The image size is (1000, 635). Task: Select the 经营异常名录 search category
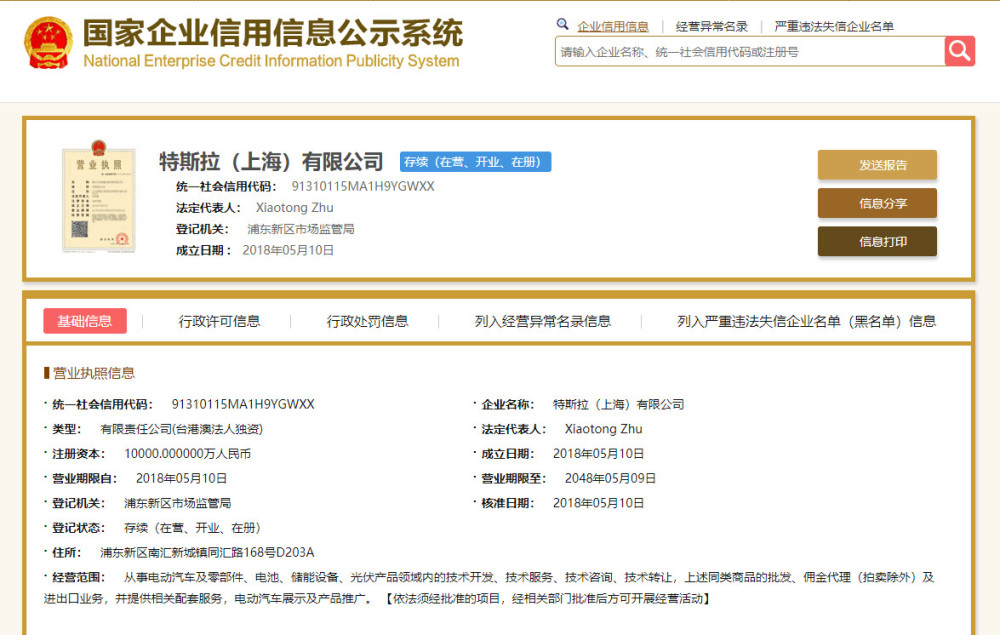(x=712, y=26)
